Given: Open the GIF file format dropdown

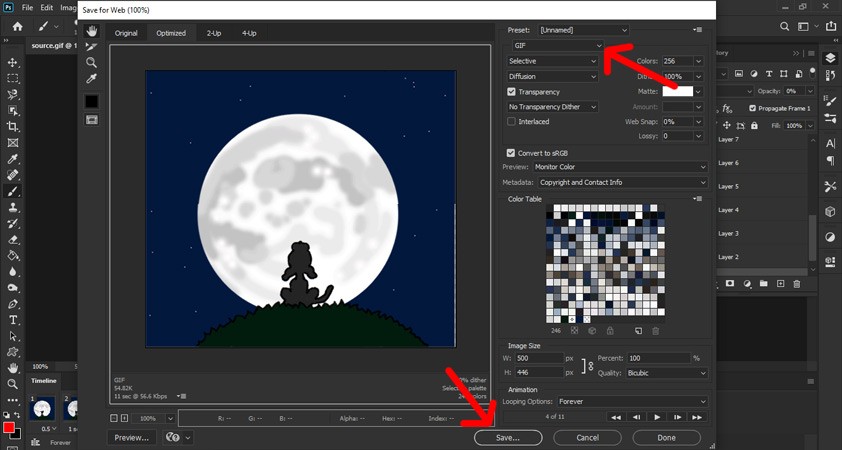Looking at the screenshot, I should (x=556, y=46).
